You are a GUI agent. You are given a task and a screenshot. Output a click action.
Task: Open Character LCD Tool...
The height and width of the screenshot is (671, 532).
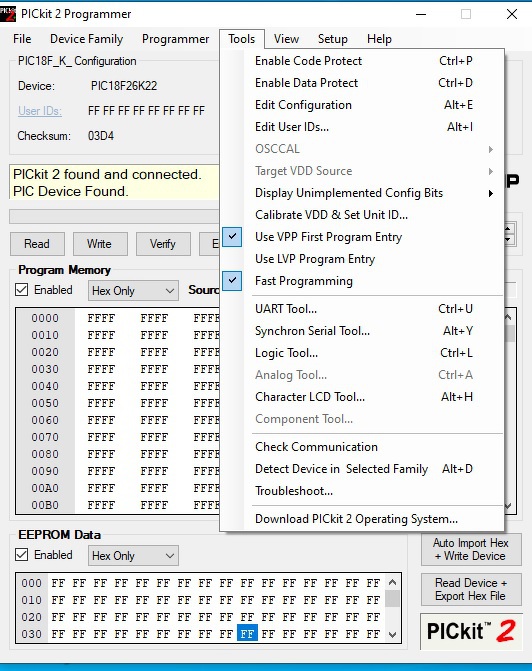362,397
